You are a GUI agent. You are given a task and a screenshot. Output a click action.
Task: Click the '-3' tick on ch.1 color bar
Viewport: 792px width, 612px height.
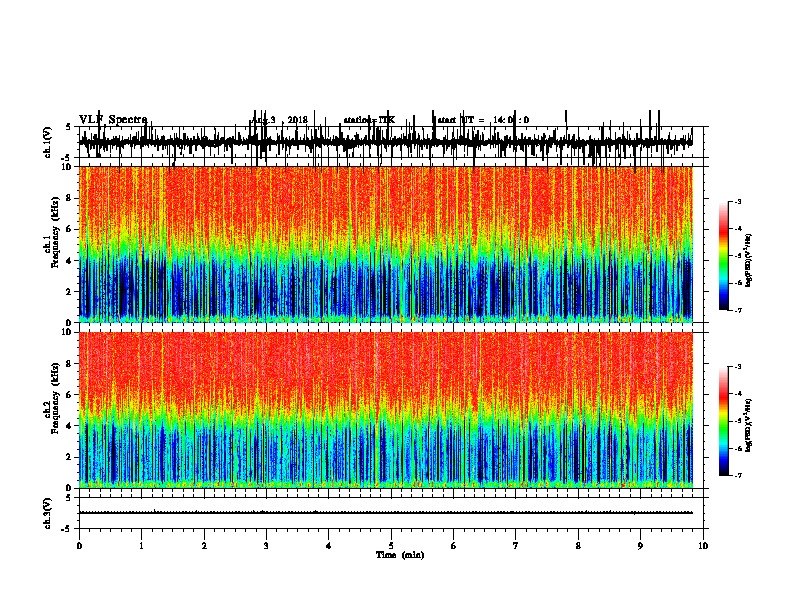(x=737, y=202)
